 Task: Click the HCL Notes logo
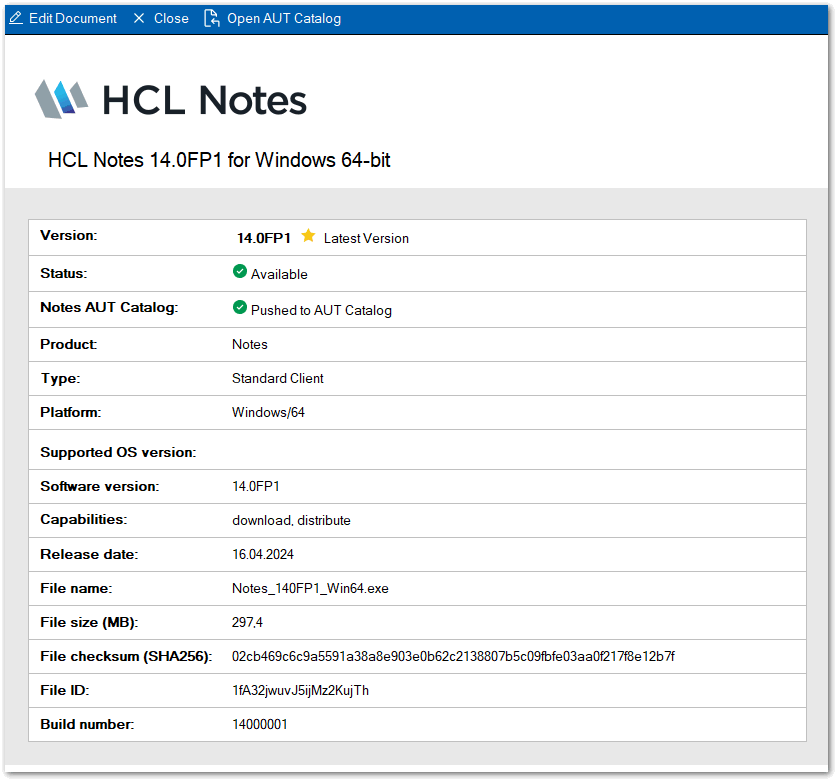[x=171, y=100]
